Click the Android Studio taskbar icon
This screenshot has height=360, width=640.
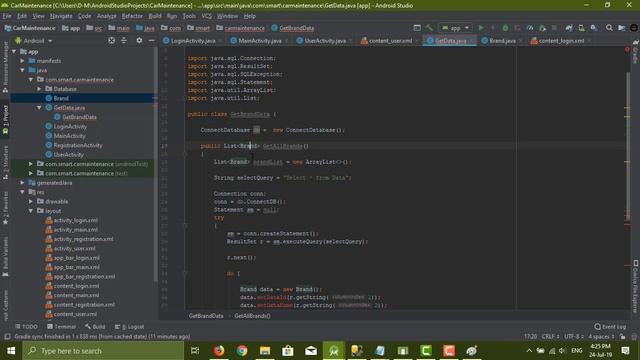tap(334, 351)
